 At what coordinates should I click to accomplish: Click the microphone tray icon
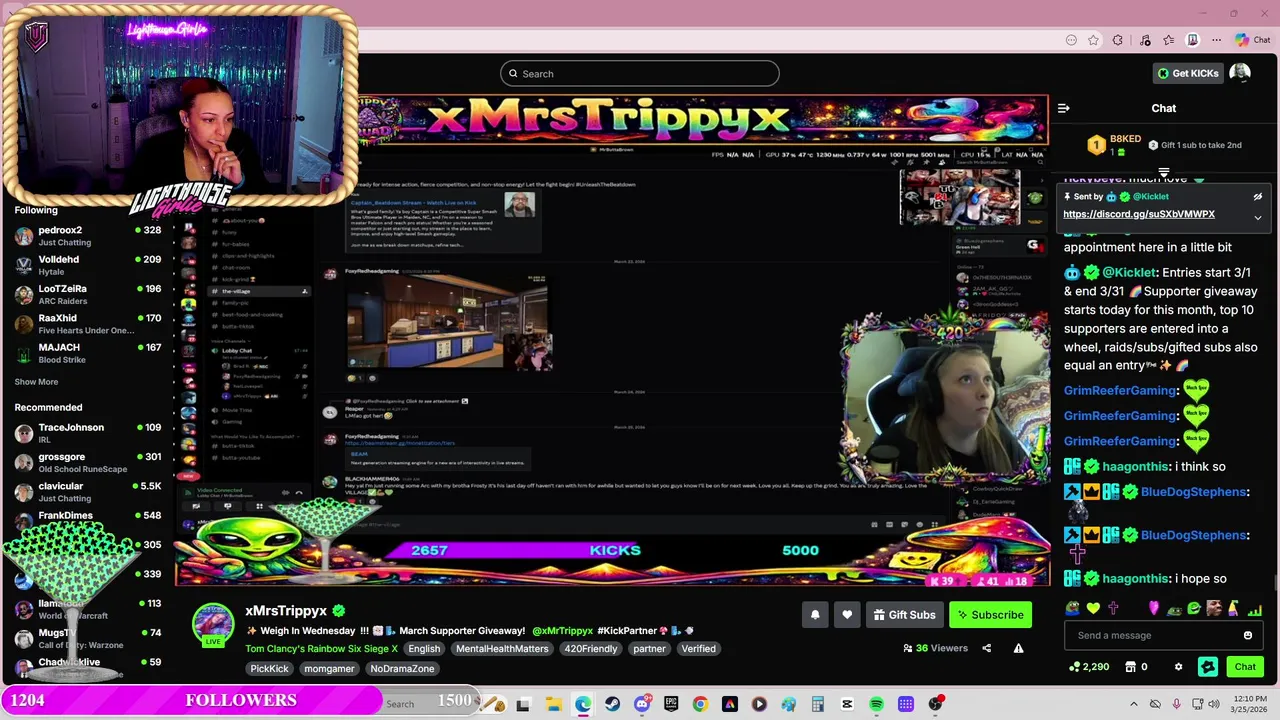coord(1176,704)
